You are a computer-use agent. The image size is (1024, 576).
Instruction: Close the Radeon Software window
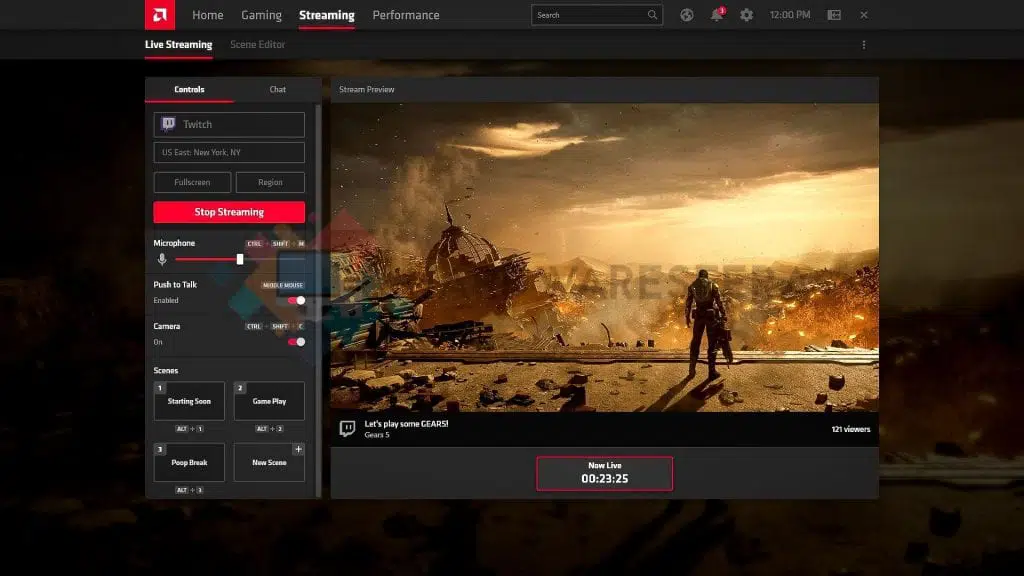click(x=863, y=15)
